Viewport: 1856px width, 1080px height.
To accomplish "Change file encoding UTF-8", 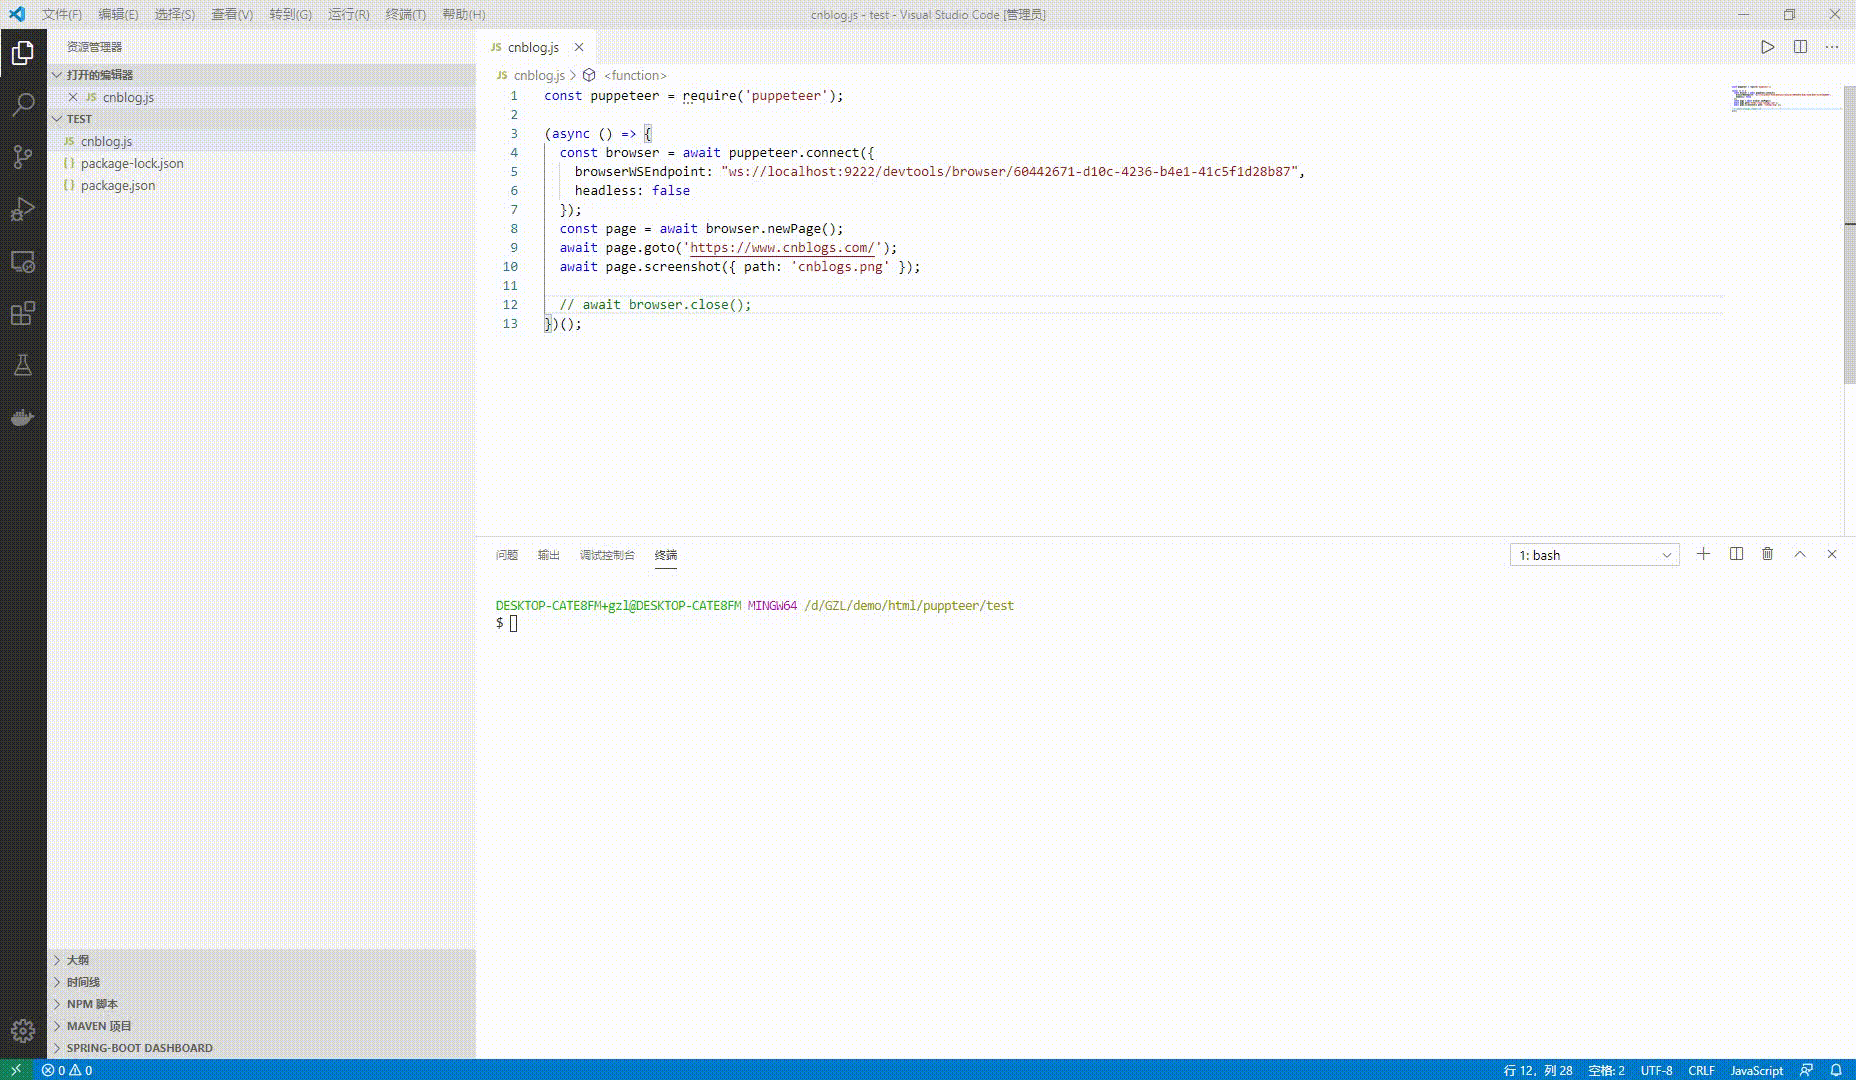I will pos(1656,1070).
